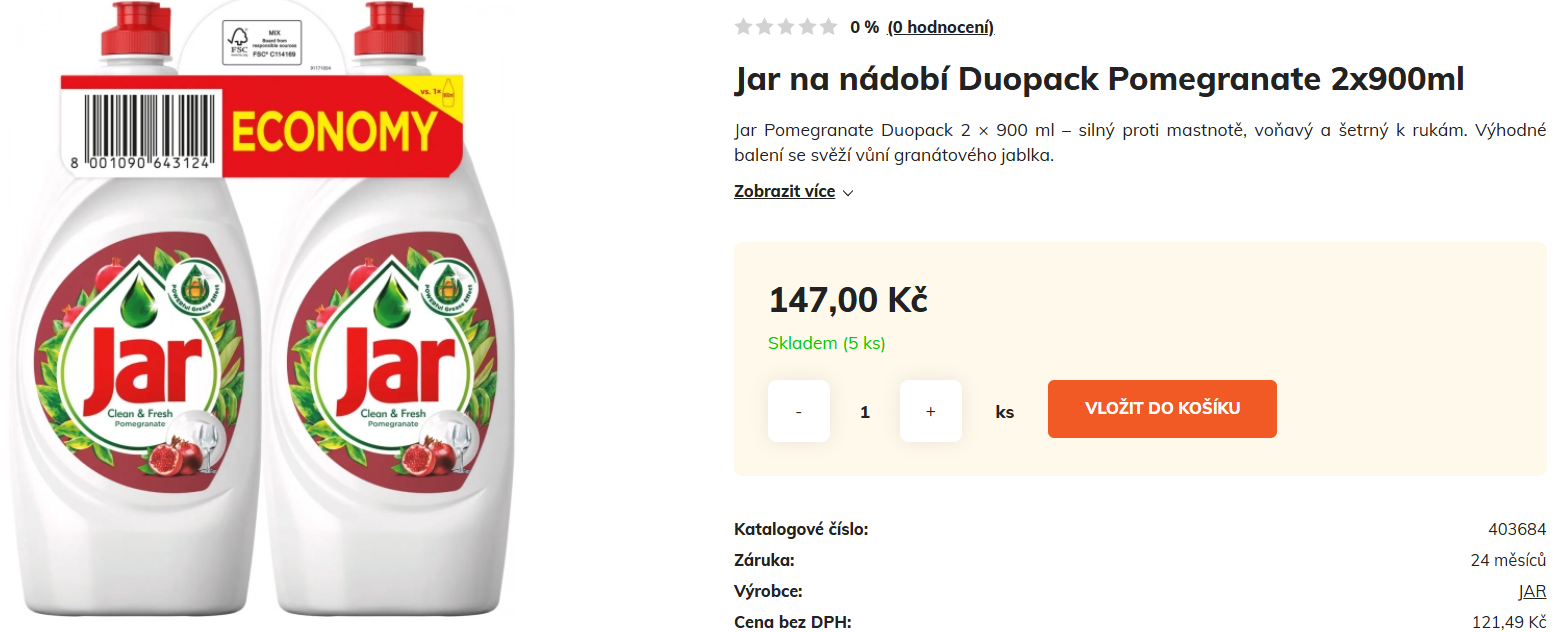Rate the product with the fifth star
The height and width of the screenshot is (632, 1560).
[828, 27]
